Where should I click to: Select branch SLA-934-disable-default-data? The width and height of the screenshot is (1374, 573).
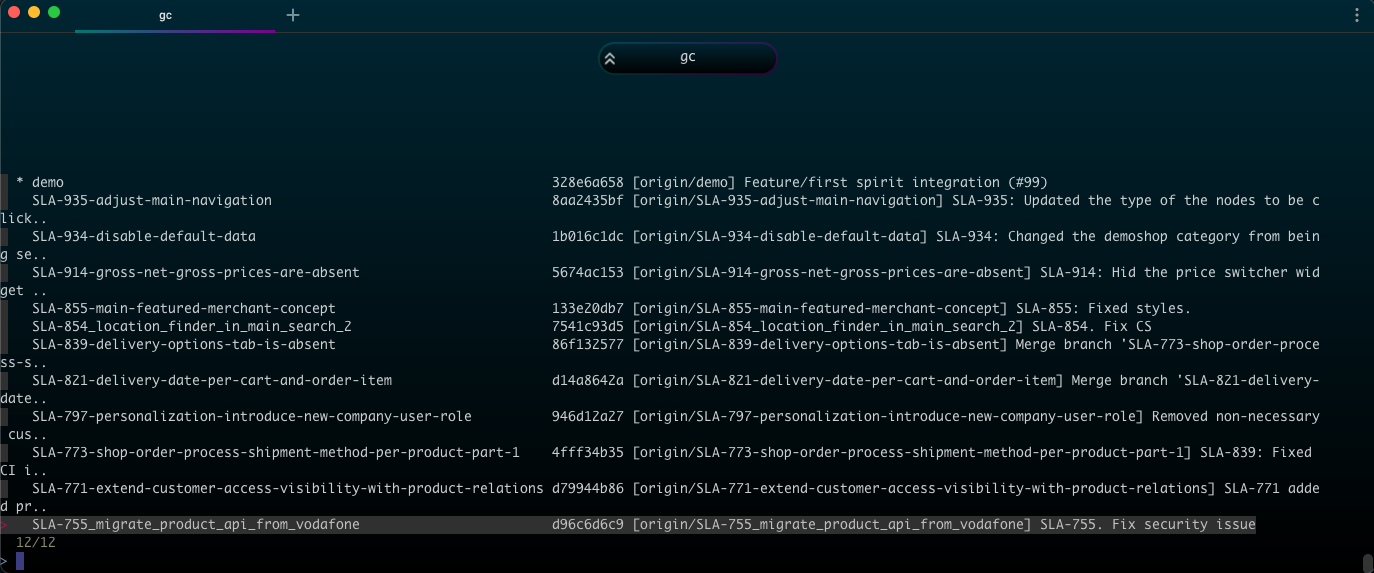144,237
